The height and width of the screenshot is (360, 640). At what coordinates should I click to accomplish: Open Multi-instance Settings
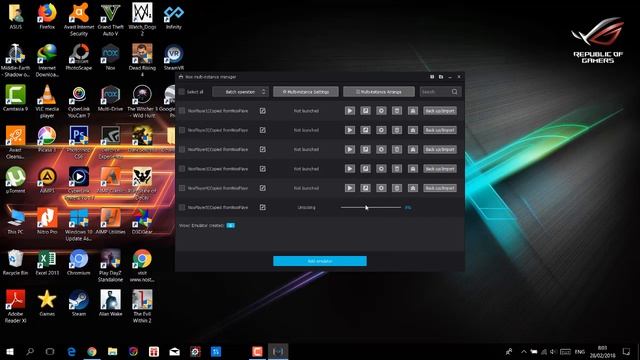click(306, 92)
